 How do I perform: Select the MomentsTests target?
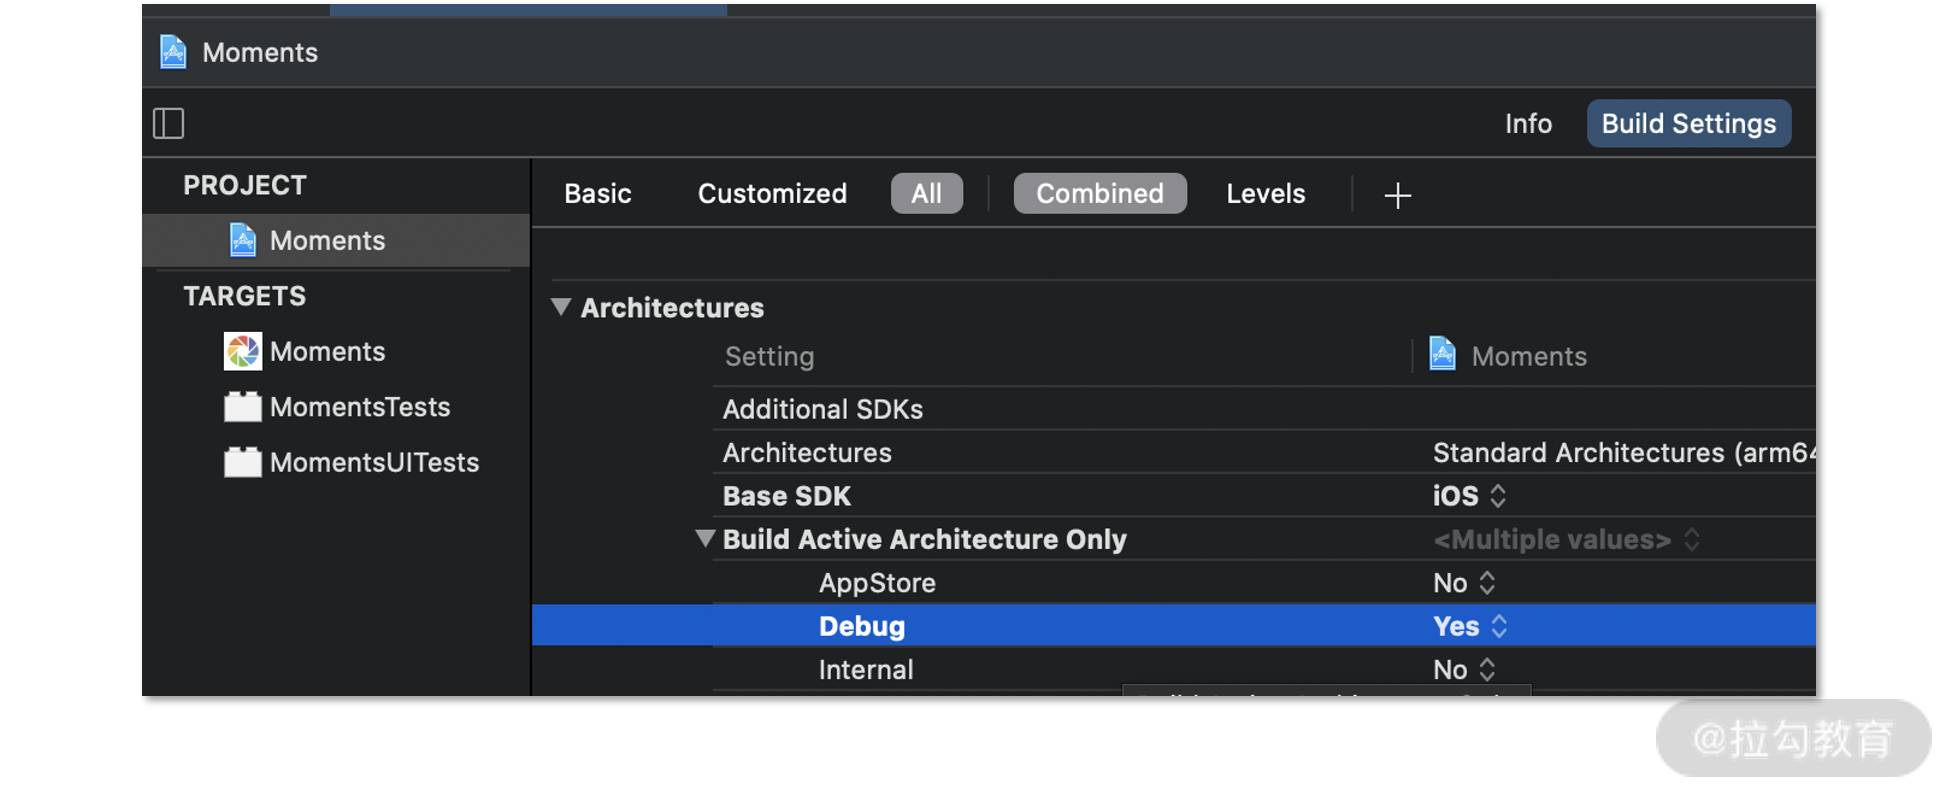[359, 407]
